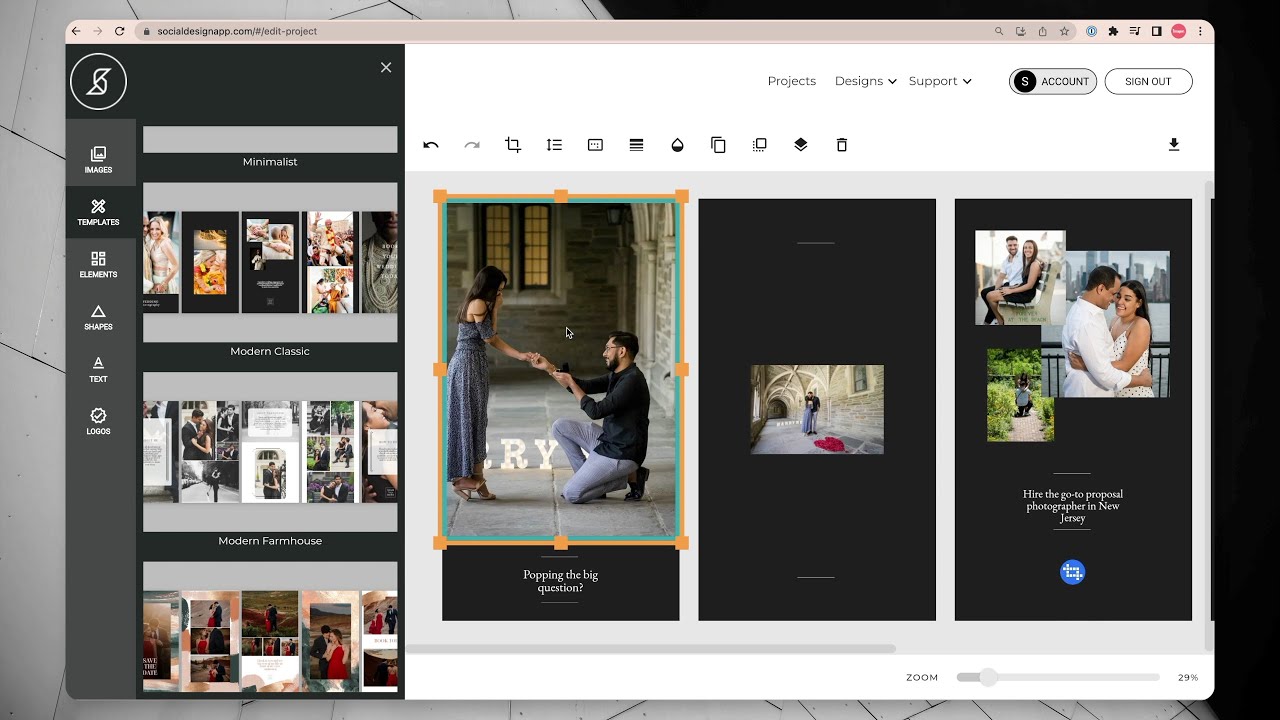The width and height of the screenshot is (1280, 720).
Task: Click the 'Hire the go-to proposal photographer' text
Action: click(x=1072, y=506)
